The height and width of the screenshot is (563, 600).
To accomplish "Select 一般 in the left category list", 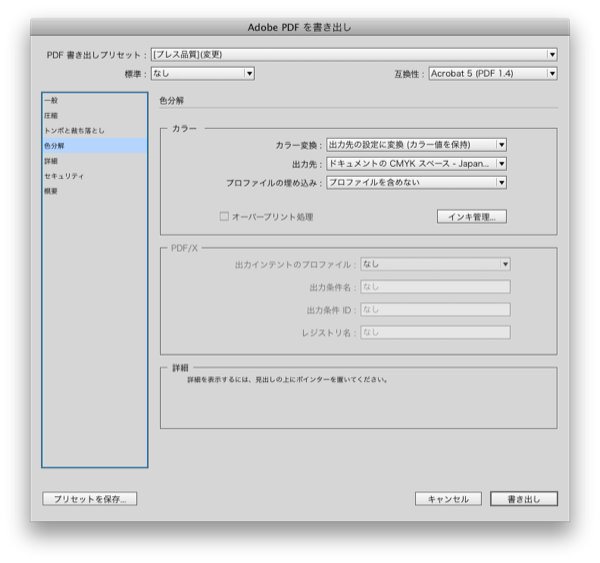I will click(x=50, y=101).
